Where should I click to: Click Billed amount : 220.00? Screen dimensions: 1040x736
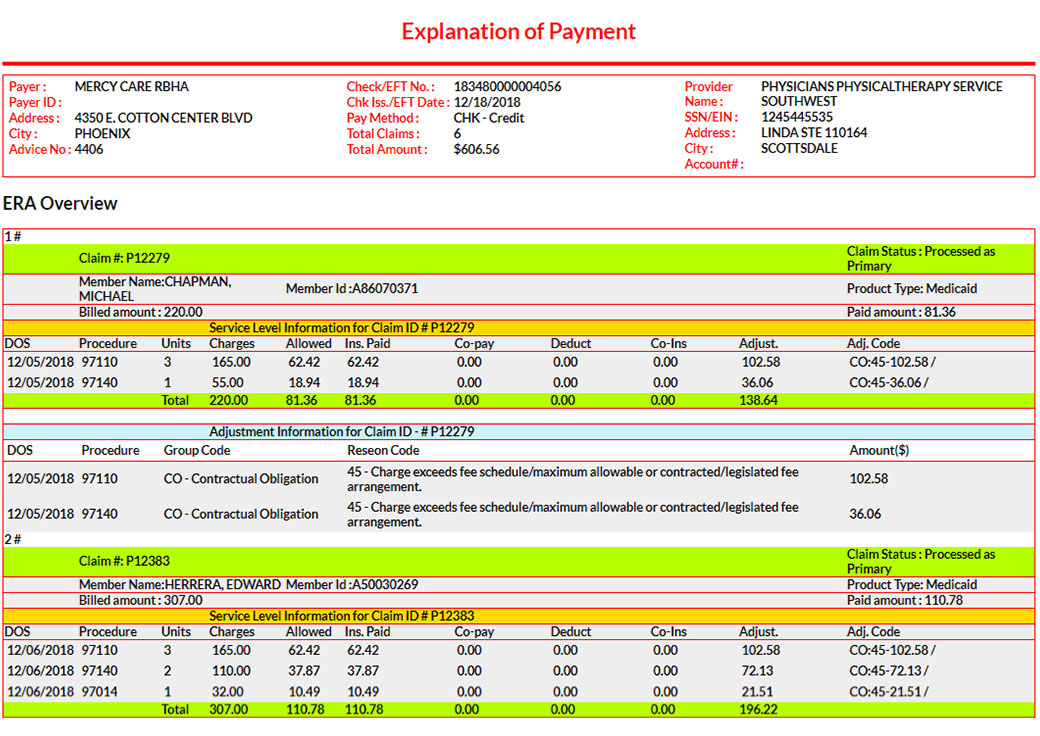[x=141, y=312]
